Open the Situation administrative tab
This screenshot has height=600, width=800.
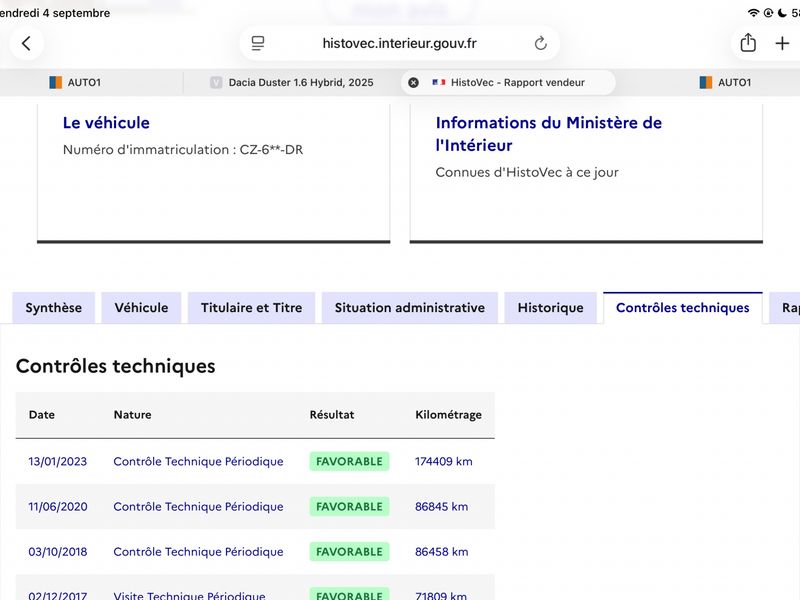[x=410, y=308]
